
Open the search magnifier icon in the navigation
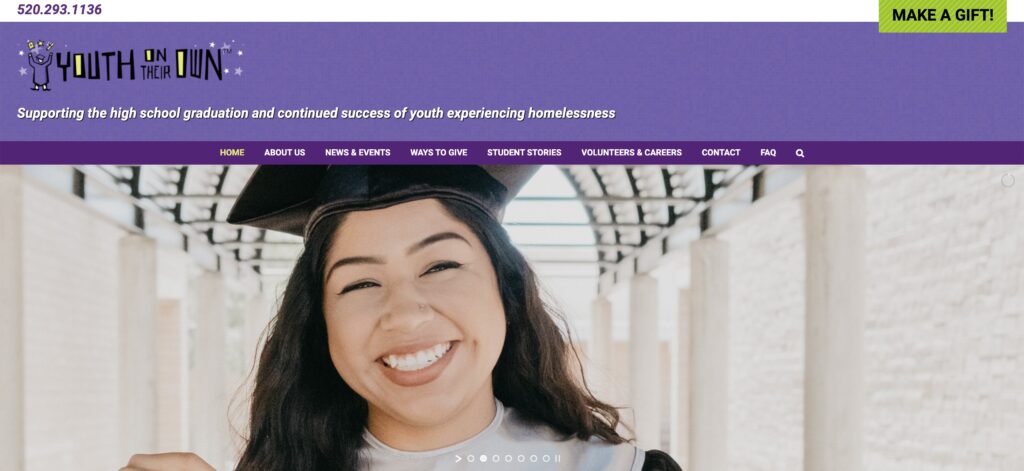pos(799,153)
